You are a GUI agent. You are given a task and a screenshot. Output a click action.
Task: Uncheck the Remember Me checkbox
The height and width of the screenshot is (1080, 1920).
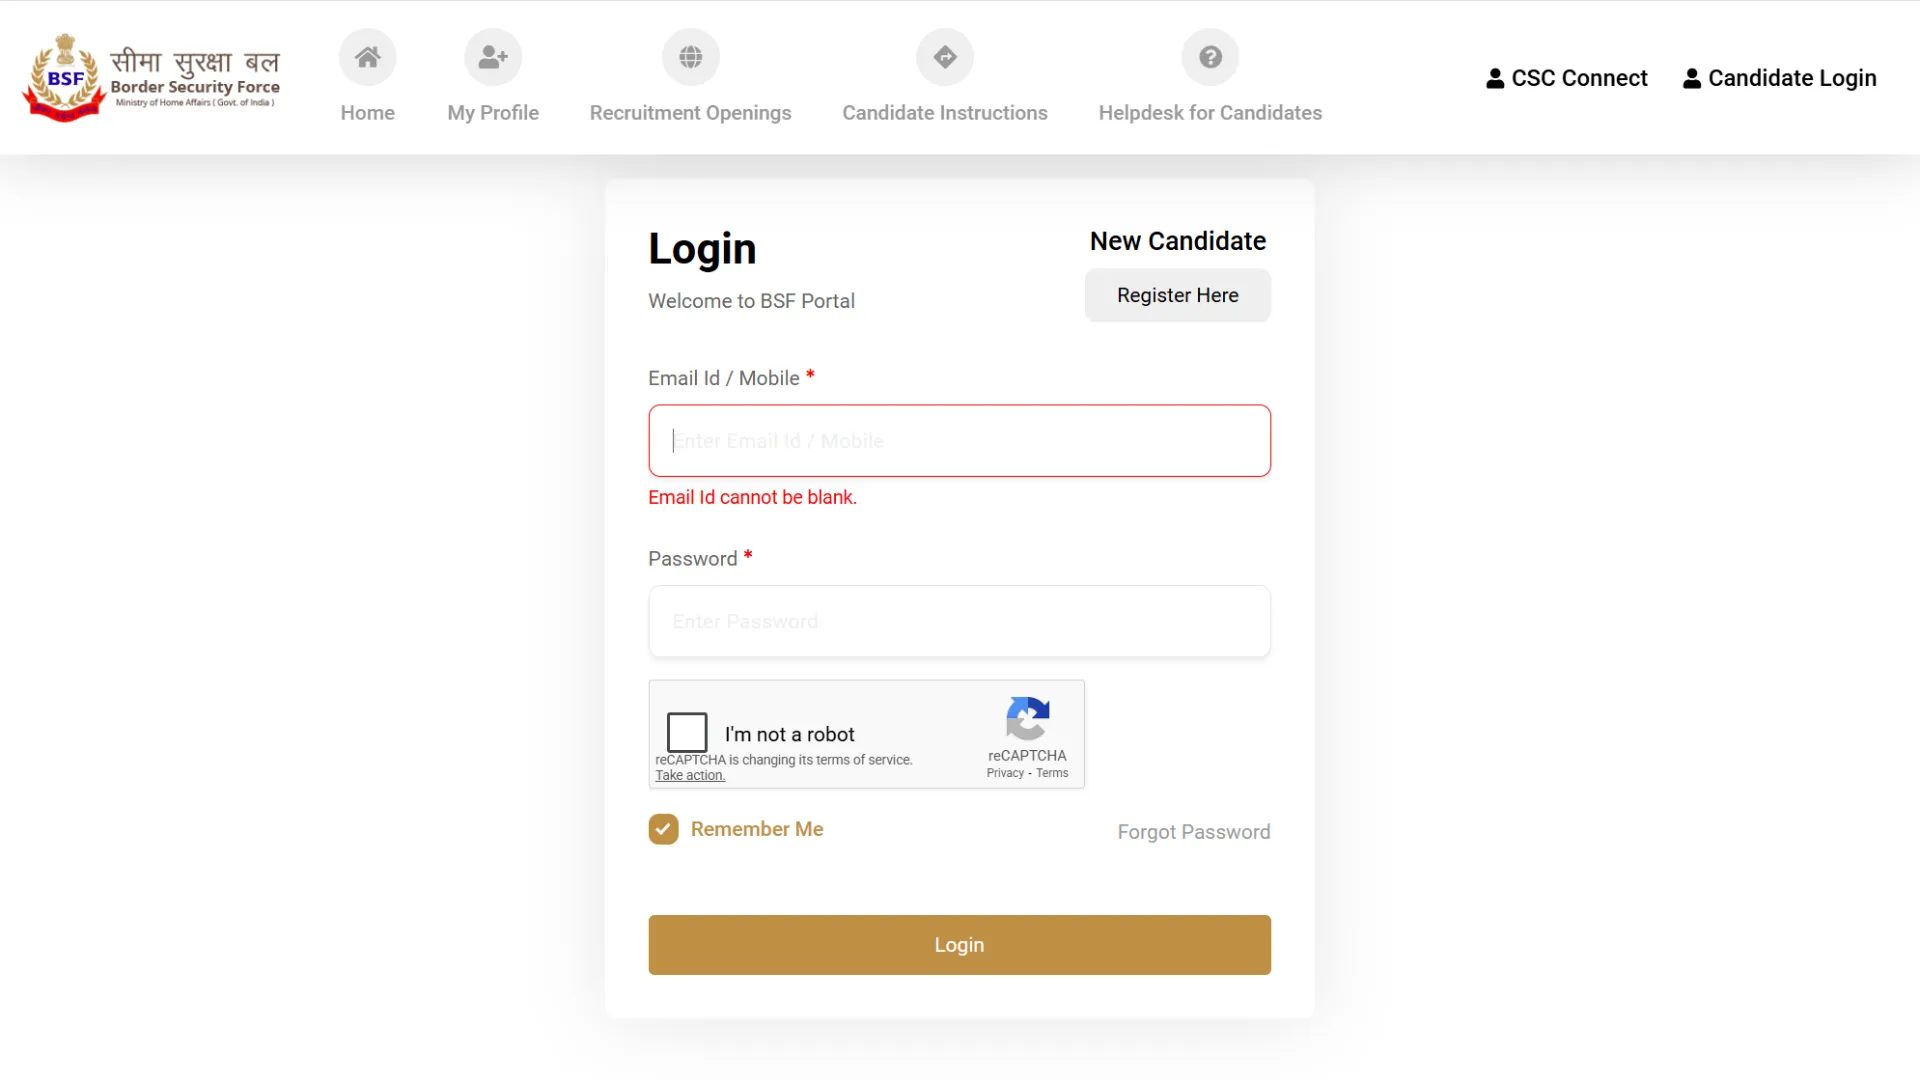pyautogui.click(x=663, y=829)
